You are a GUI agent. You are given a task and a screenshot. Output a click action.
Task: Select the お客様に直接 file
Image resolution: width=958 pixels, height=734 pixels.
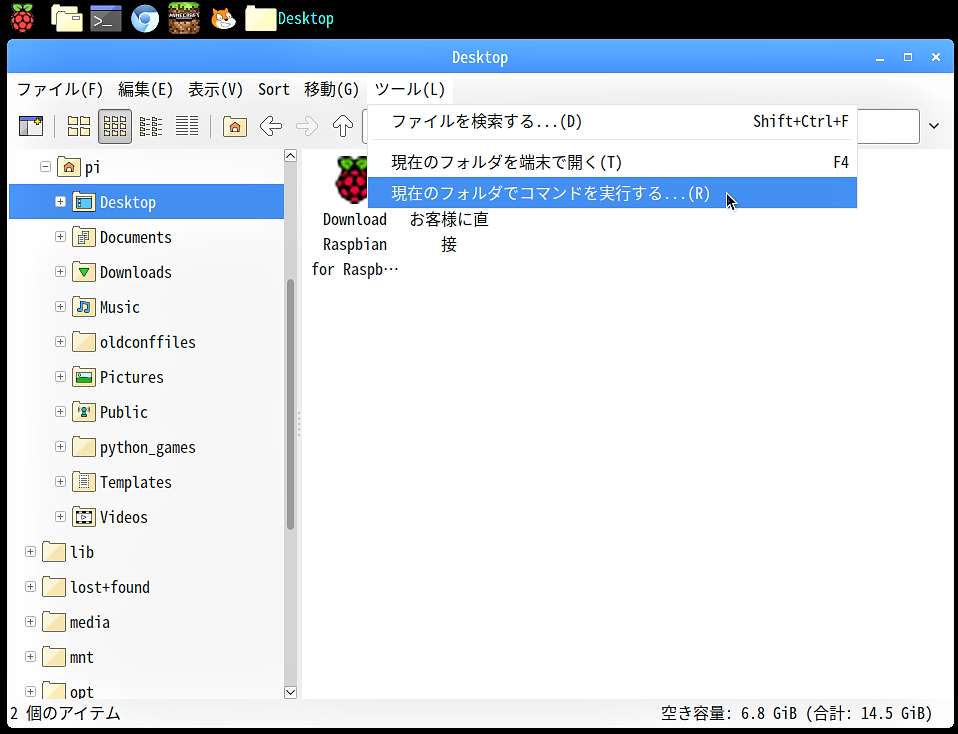tap(449, 232)
